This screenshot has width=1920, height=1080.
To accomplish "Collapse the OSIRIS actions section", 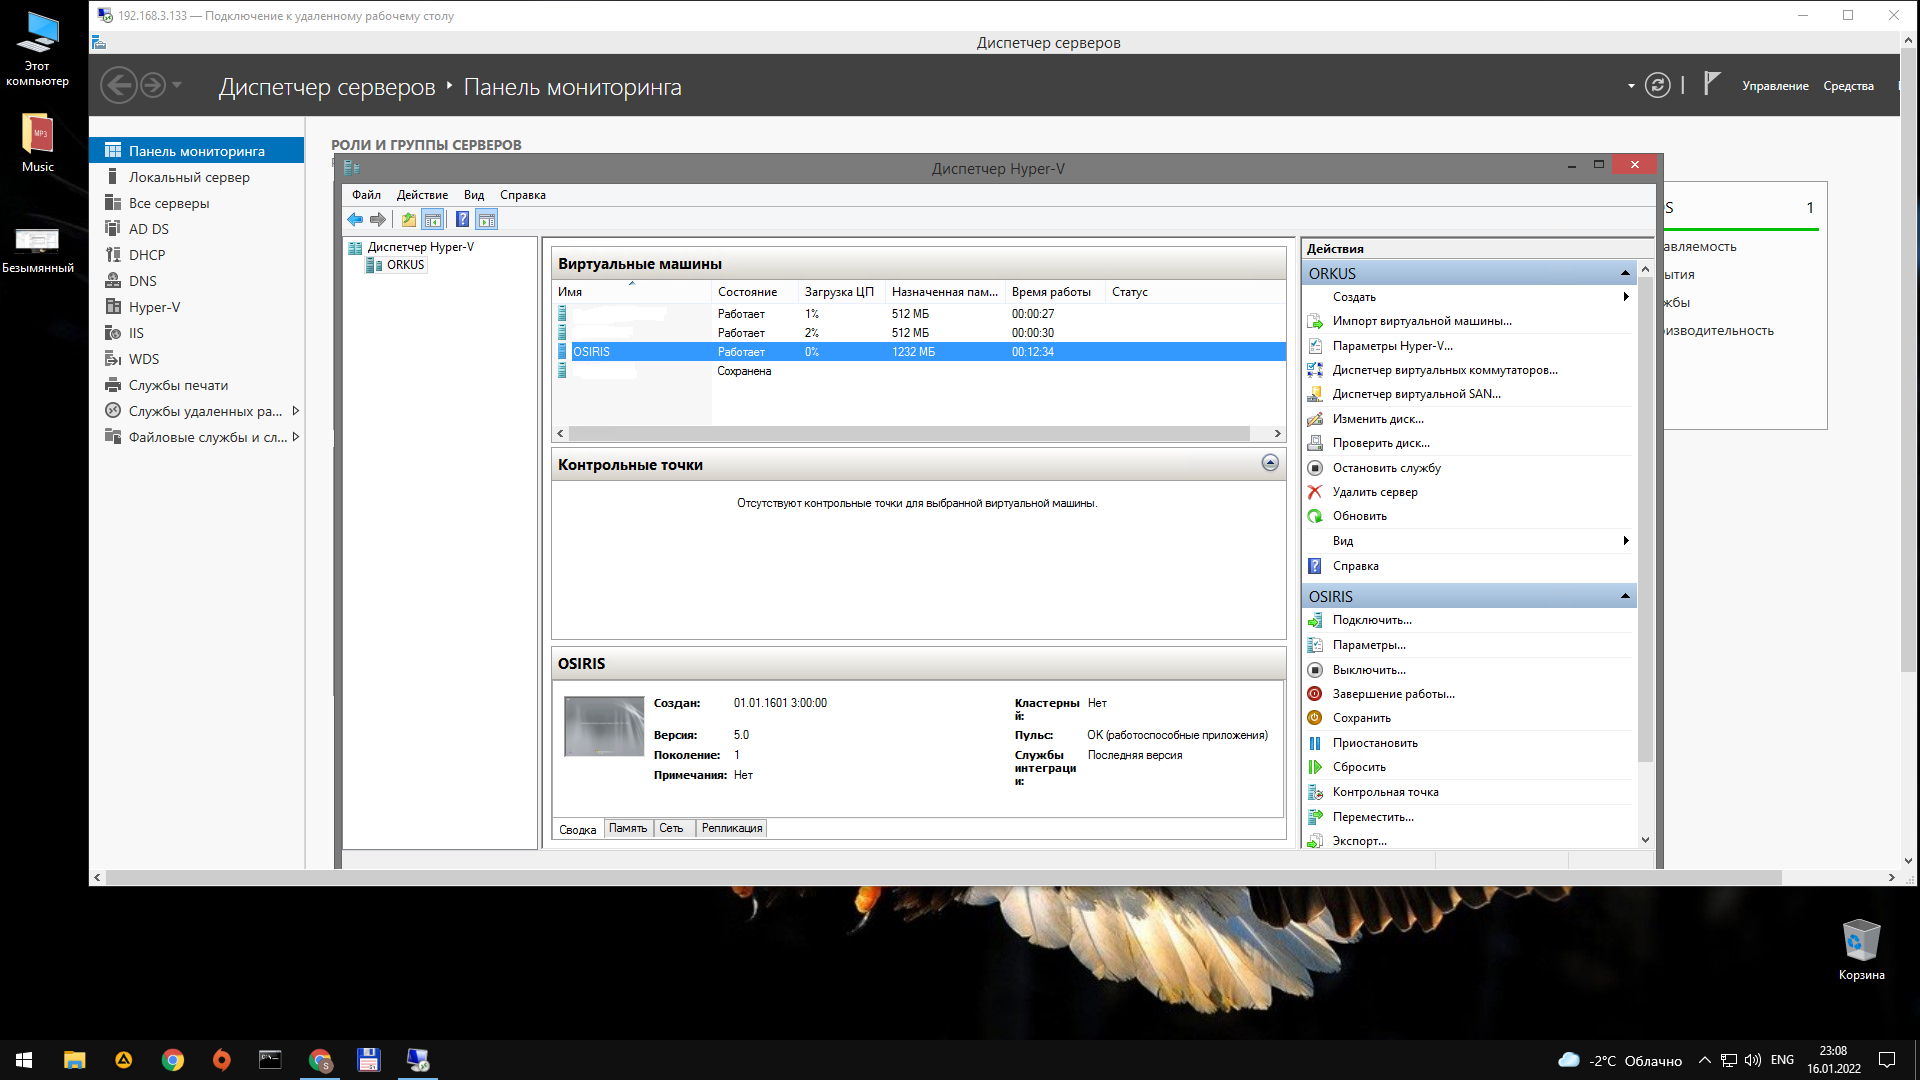I will click(1625, 596).
